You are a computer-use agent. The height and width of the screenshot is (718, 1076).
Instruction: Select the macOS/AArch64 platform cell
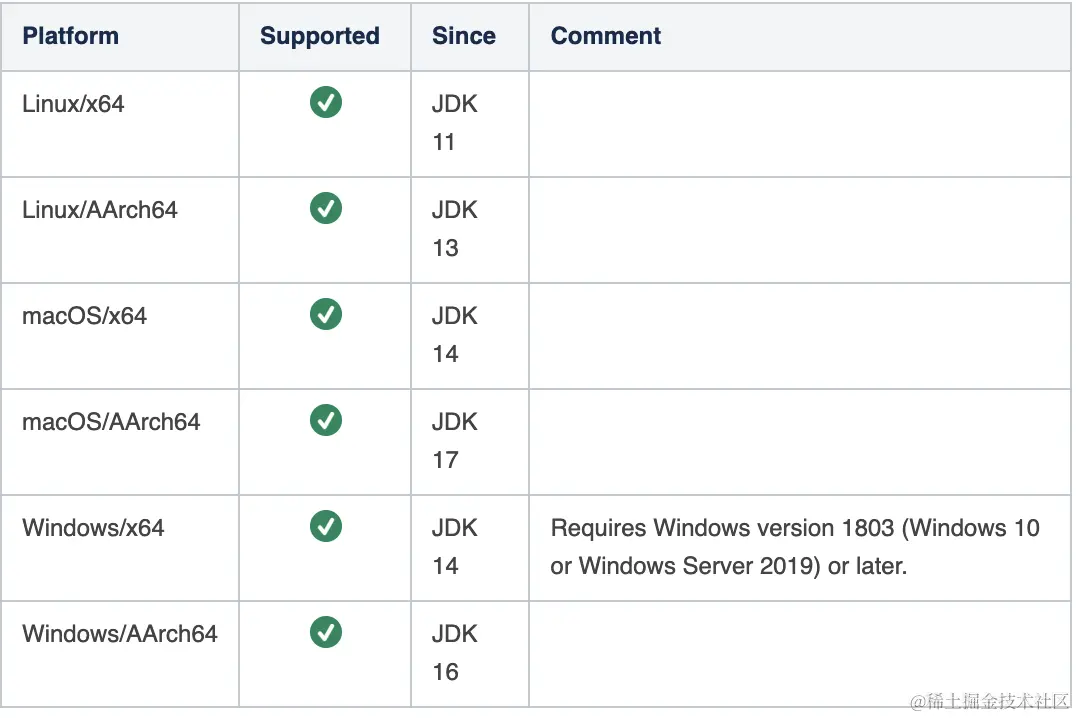(x=111, y=422)
